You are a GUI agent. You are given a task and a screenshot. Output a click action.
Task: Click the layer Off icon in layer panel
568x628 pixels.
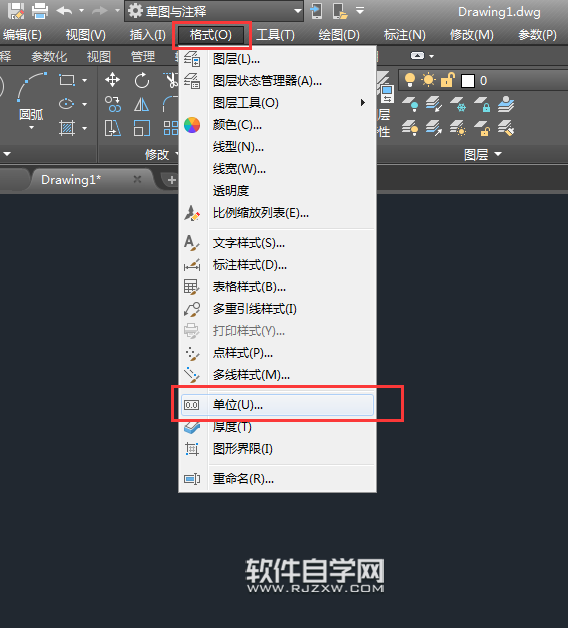pos(410,104)
